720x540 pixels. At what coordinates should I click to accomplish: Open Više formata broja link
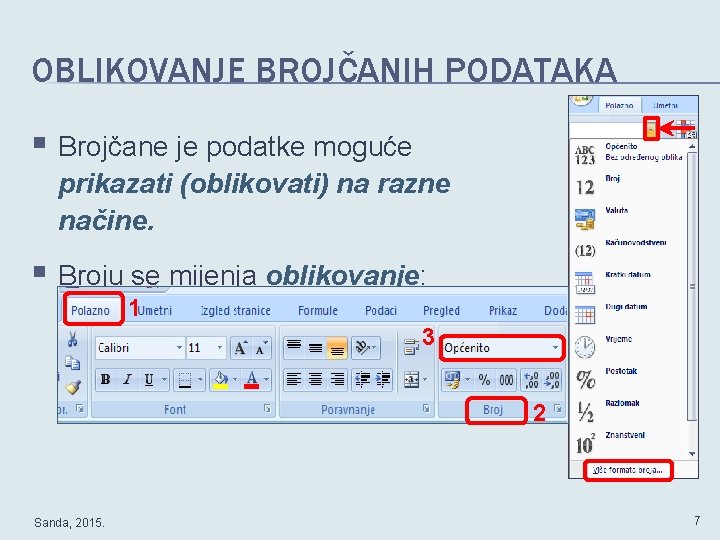coord(627,470)
